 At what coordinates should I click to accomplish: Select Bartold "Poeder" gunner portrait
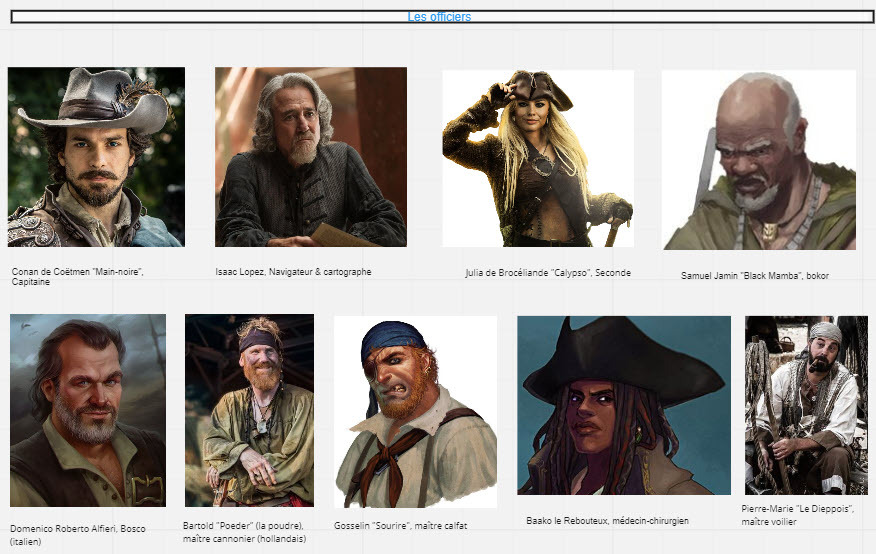pyautogui.click(x=249, y=410)
